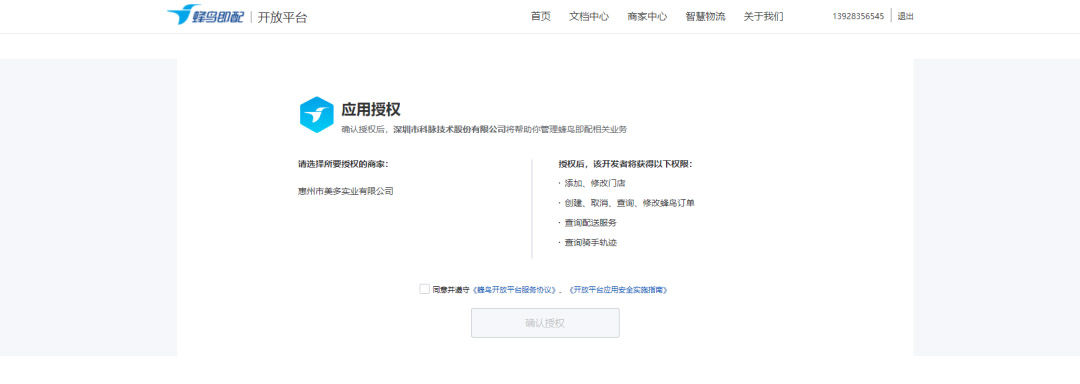Tick the 同意并遵守 agreement checkbox

[424, 289]
